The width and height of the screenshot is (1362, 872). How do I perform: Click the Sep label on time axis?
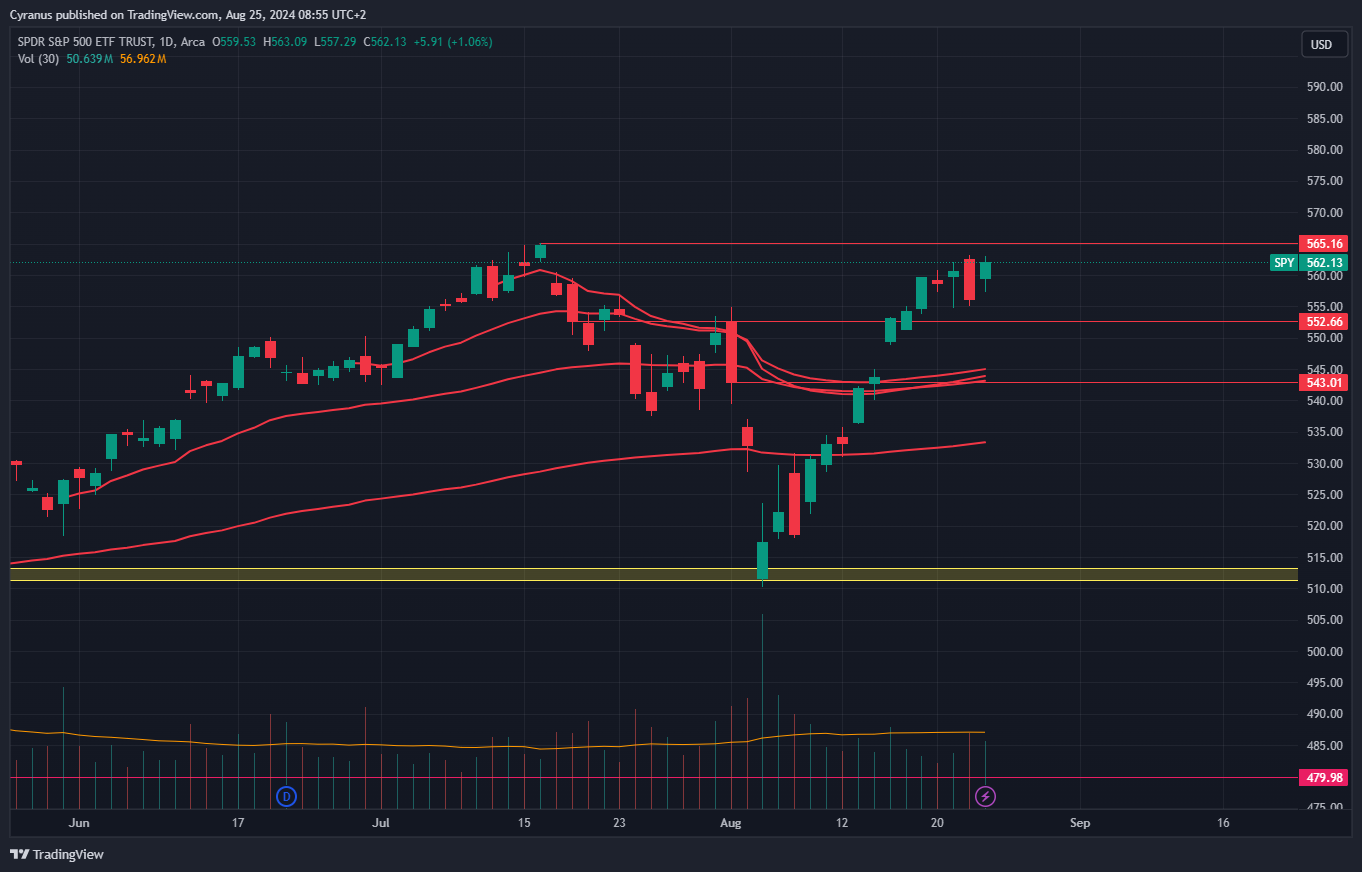click(x=1079, y=823)
